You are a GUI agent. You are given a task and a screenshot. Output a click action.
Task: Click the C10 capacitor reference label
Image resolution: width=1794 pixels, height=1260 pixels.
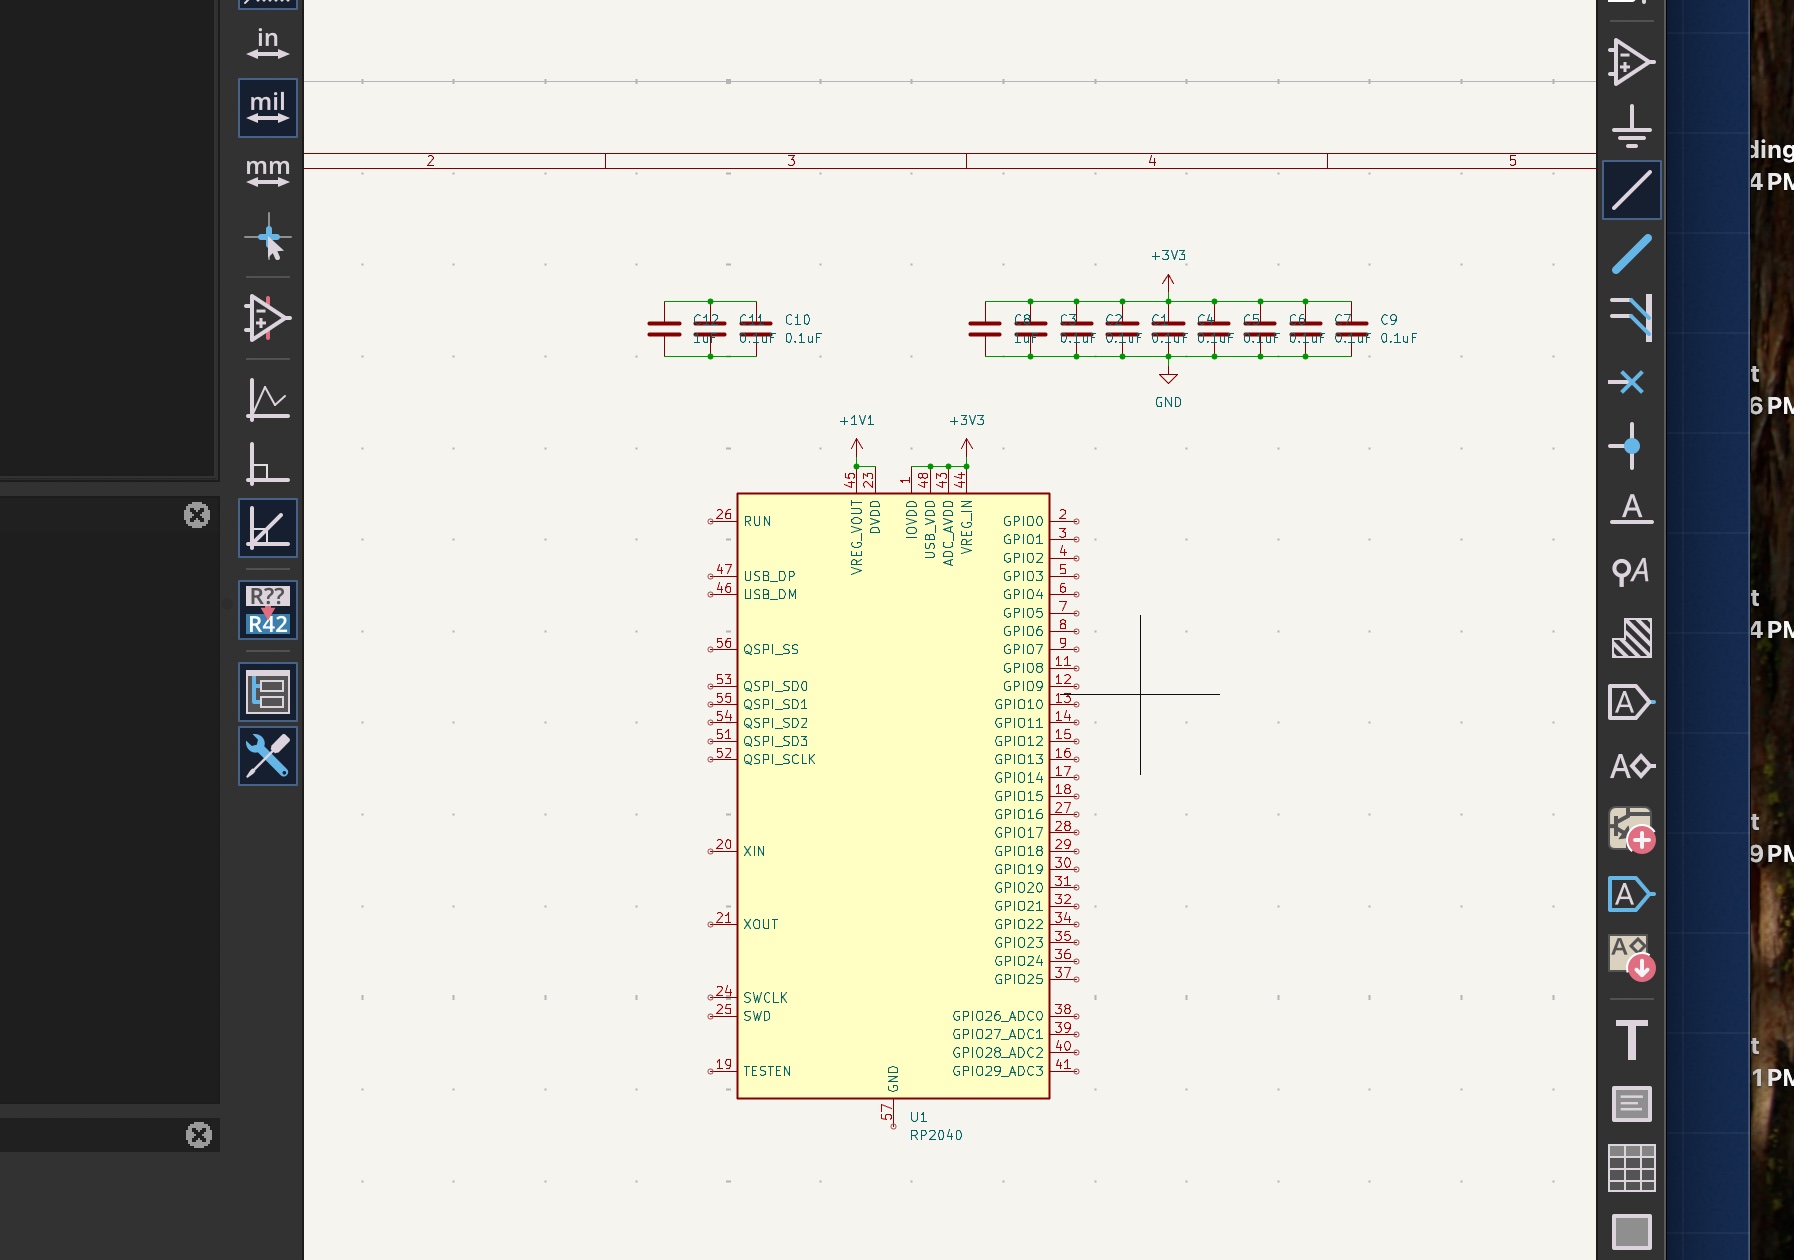pyautogui.click(x=797, y=320)
